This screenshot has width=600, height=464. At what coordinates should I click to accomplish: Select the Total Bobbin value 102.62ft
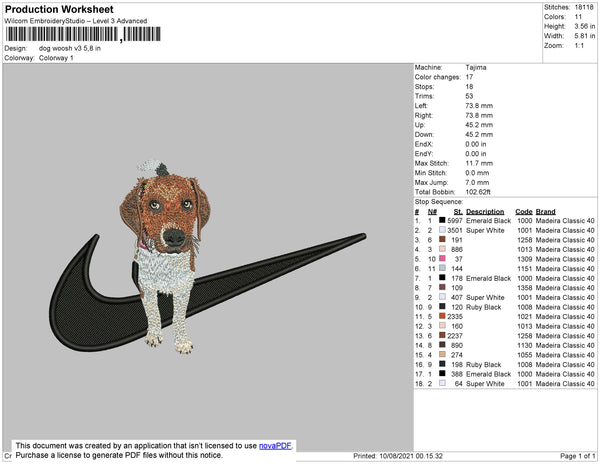click(x=478, y=192)
